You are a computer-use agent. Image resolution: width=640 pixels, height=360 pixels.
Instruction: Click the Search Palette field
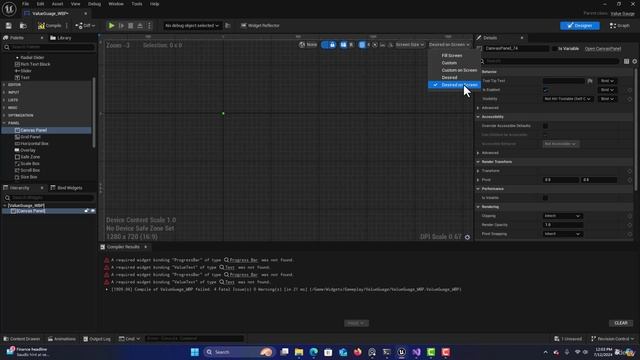[x=49, y=47]
